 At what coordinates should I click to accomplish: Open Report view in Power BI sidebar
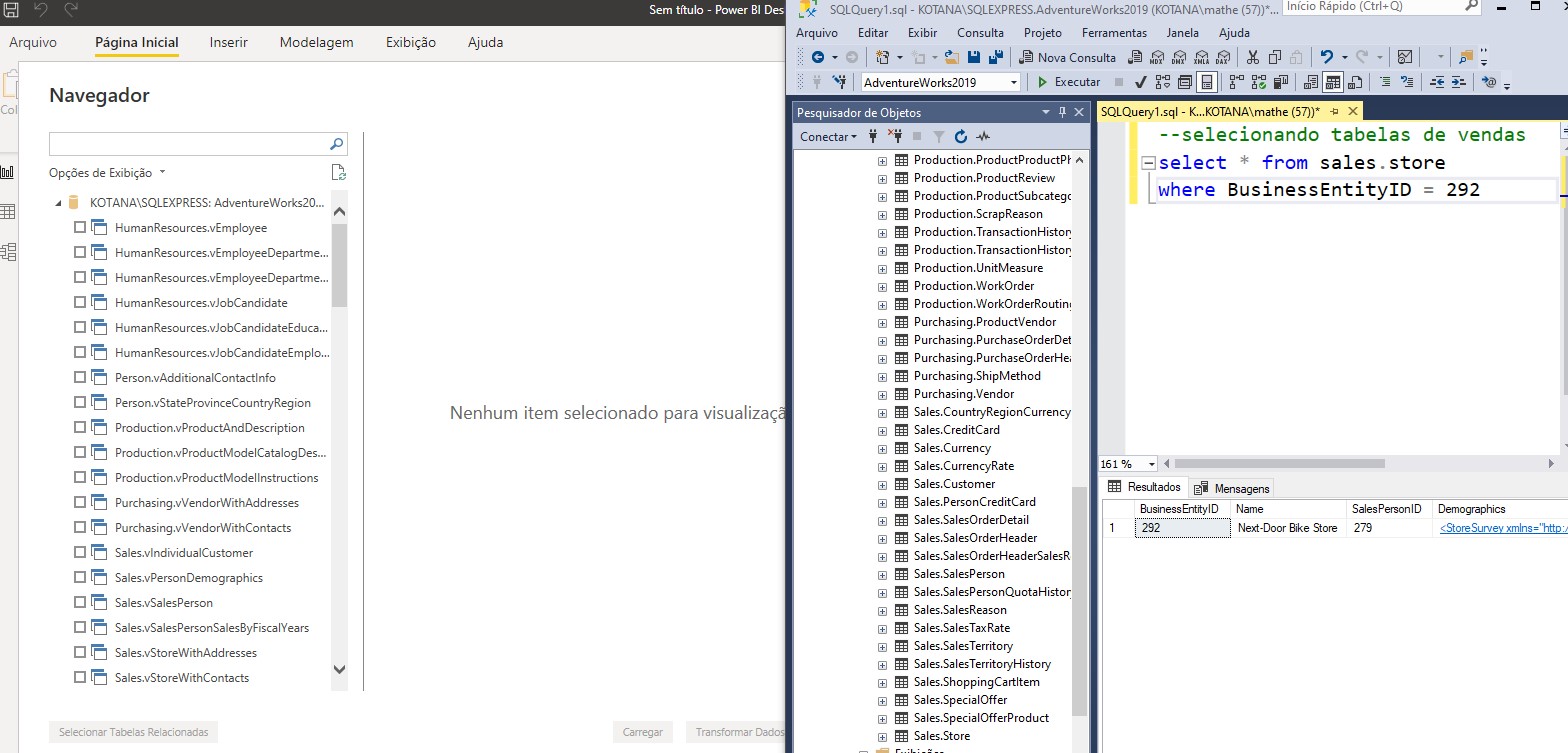pos(8,172)
